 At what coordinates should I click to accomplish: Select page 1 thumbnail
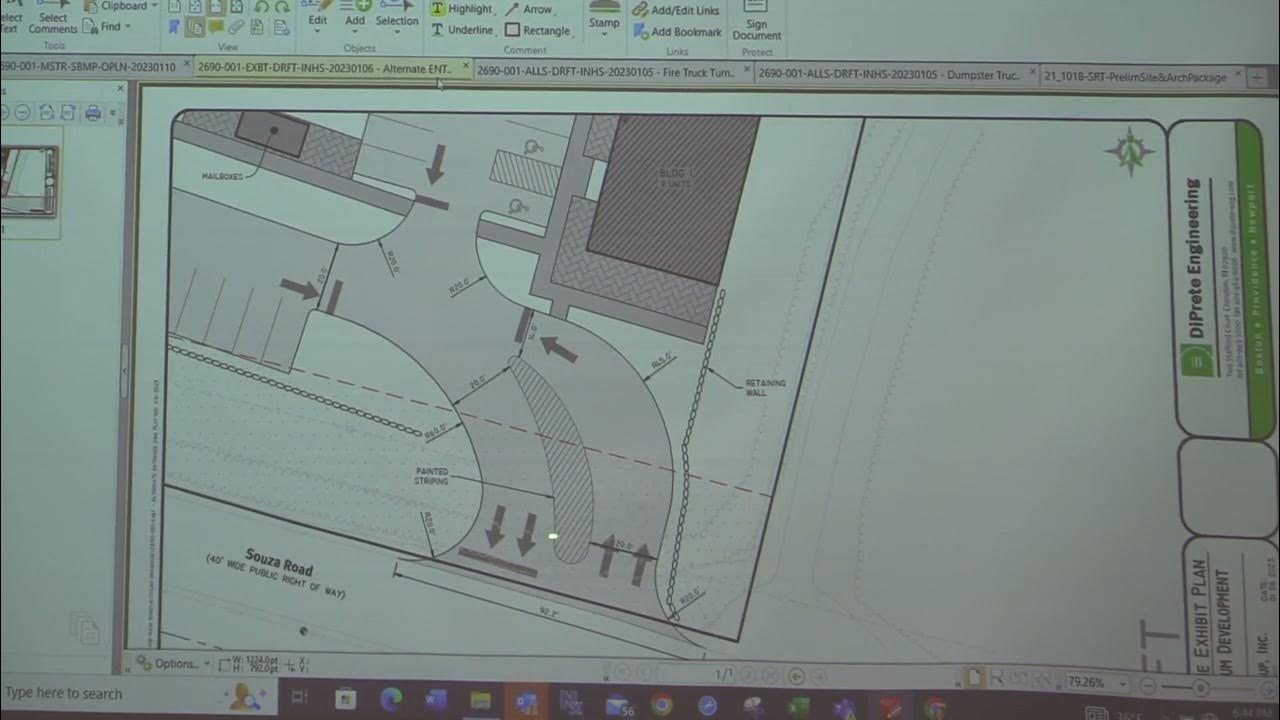29,183
